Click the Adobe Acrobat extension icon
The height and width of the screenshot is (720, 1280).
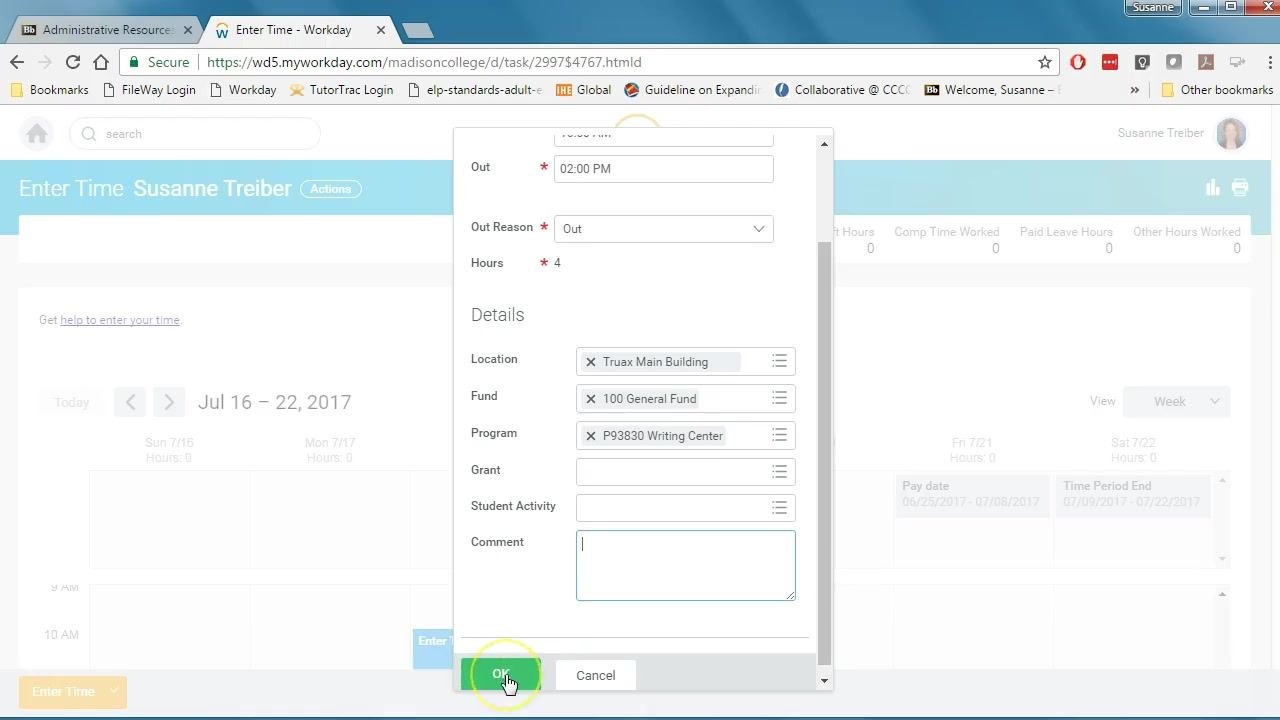tap(1206, 62)
